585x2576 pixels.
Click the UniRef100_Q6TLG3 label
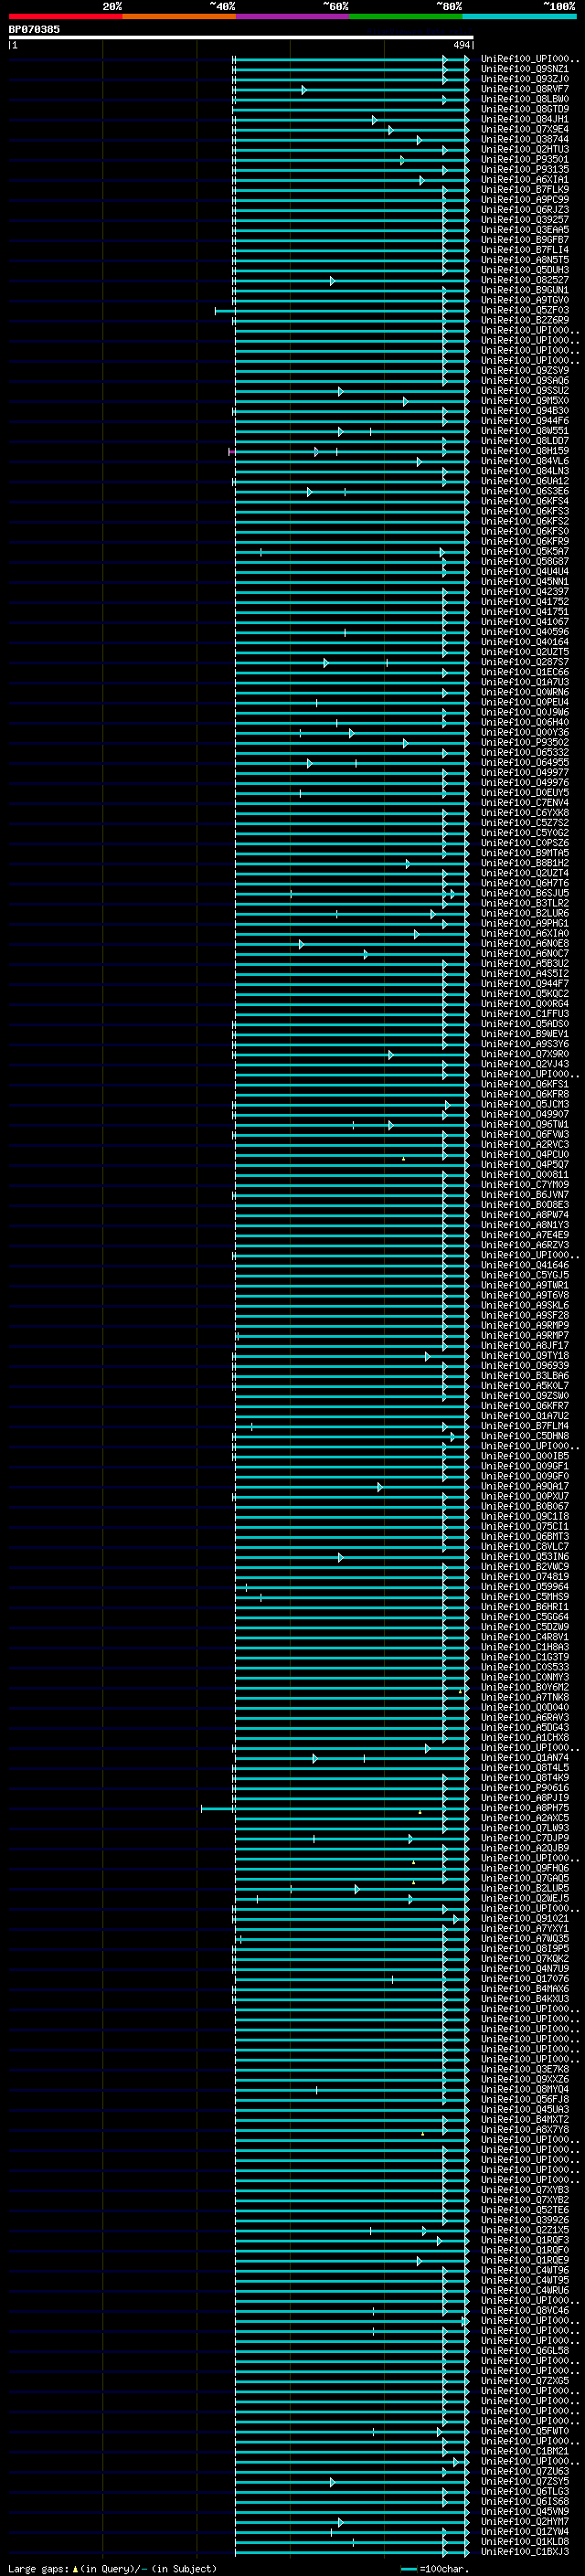tap(525, 2491)
